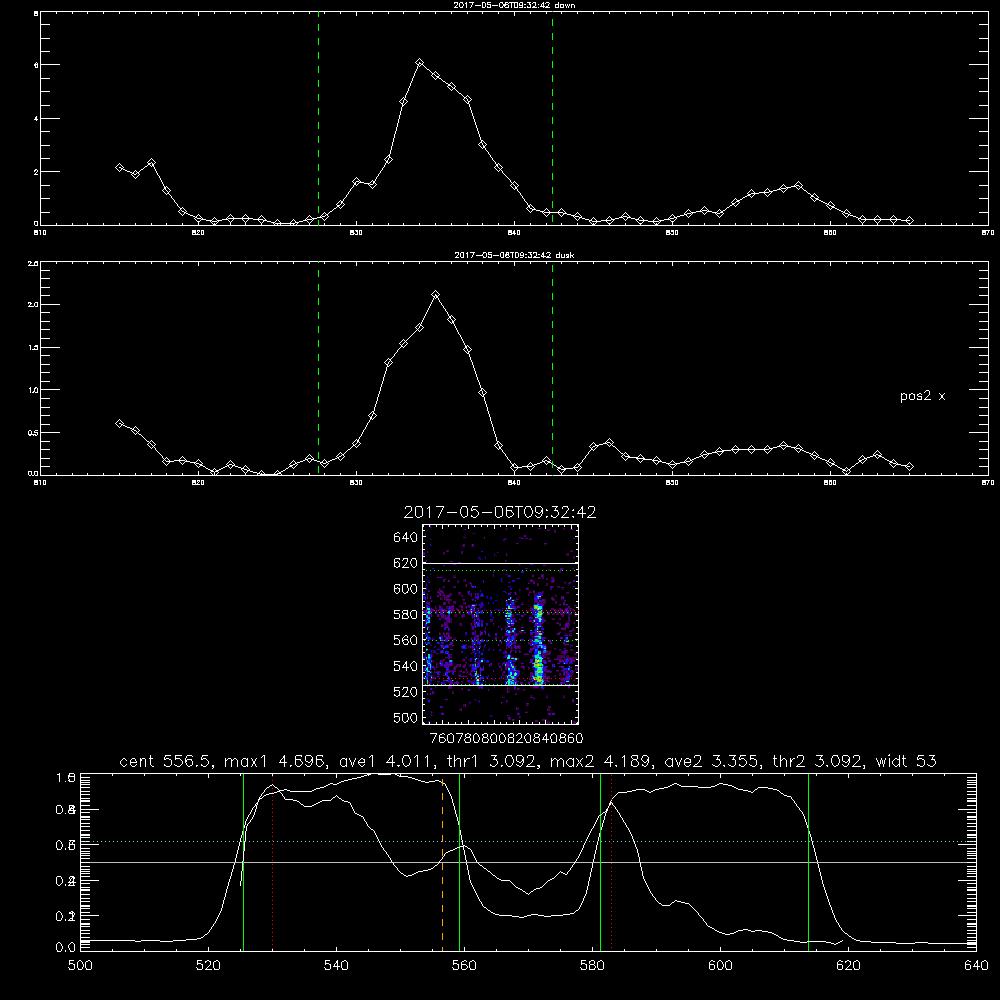Click the highest diamond point of the dawn curve
Image resolution: width=1000 pixels, height=1000 pixels.
pos(419,62)
